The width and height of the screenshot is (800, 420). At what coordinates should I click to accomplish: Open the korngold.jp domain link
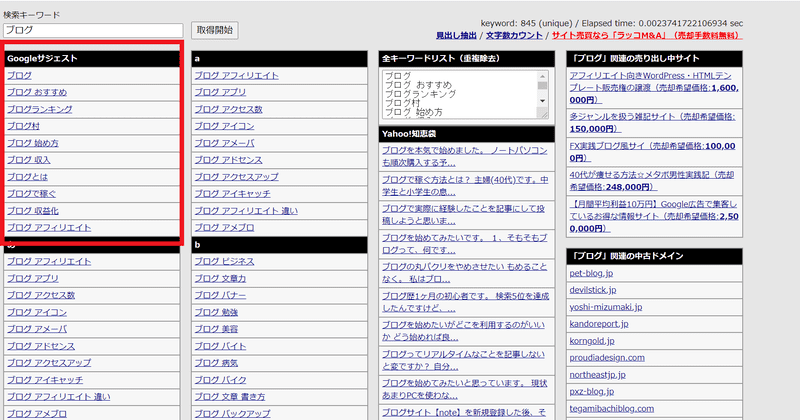click(x=592, y=340)
